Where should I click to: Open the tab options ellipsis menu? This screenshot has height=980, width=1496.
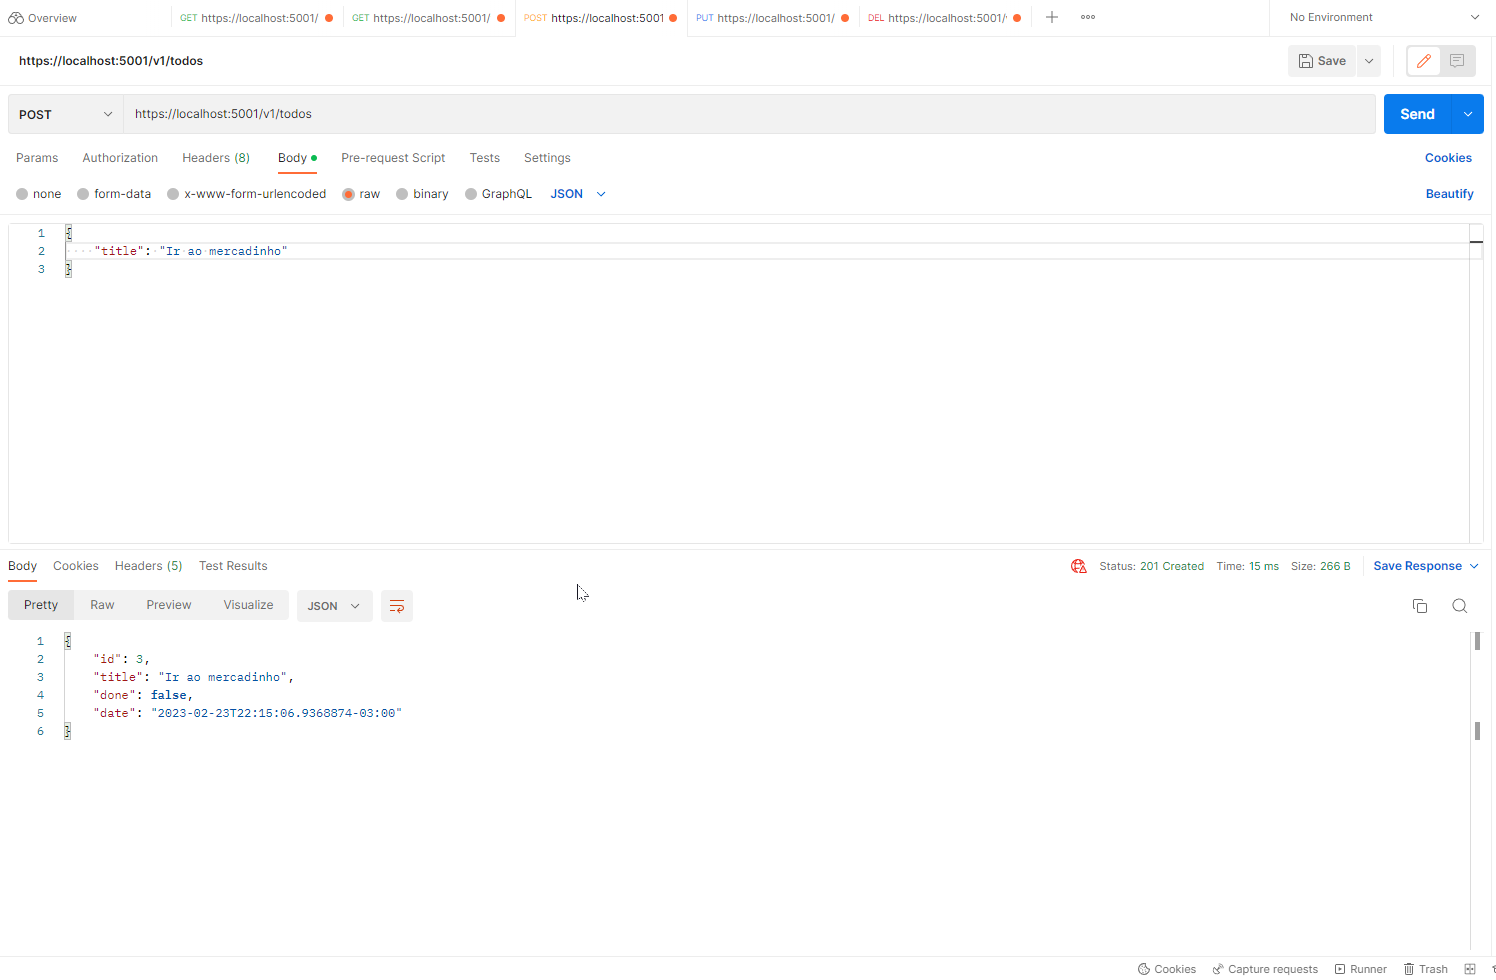pos(1088,17)
